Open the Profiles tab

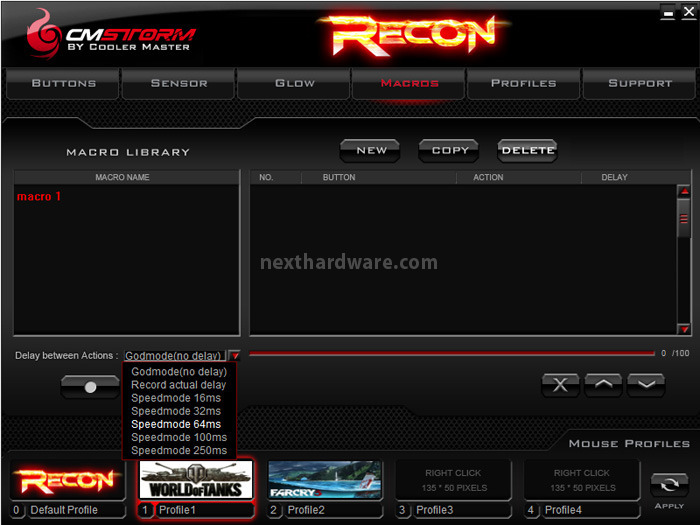pyautogui.click(x=524, y=83)
